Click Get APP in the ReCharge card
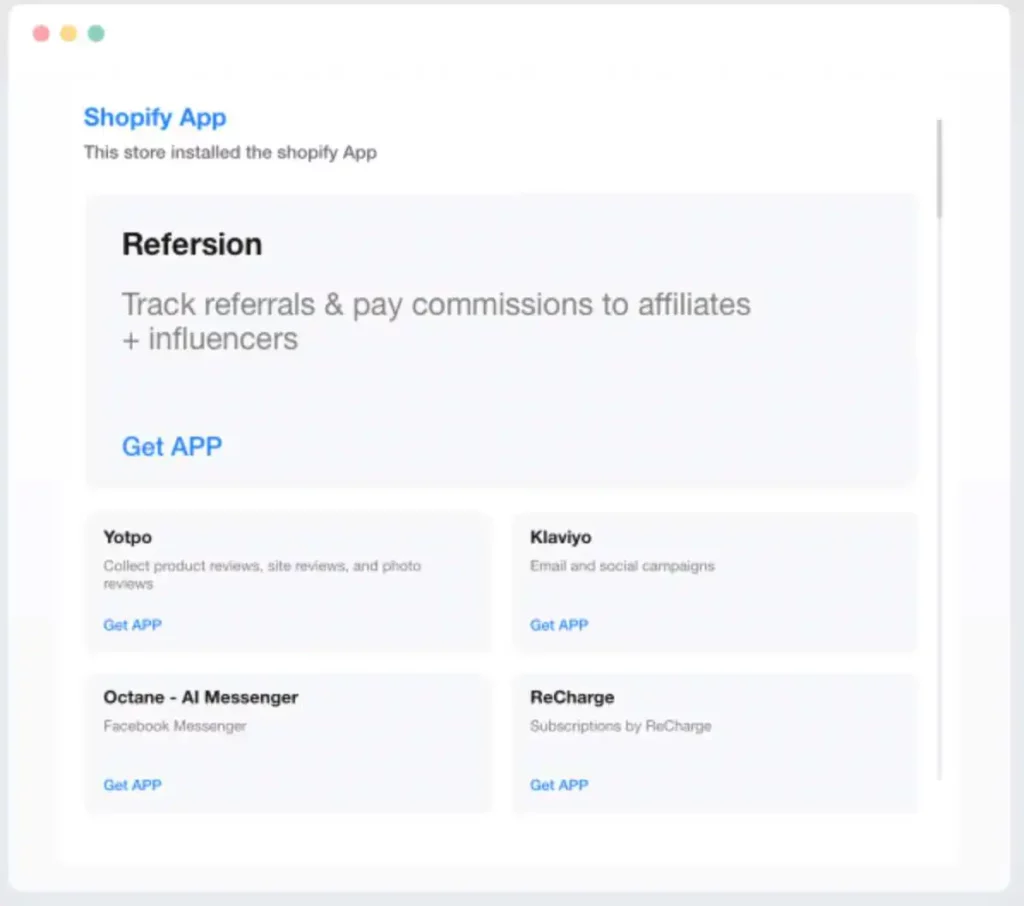This screenshot has width=1024, height=906. 559,785
